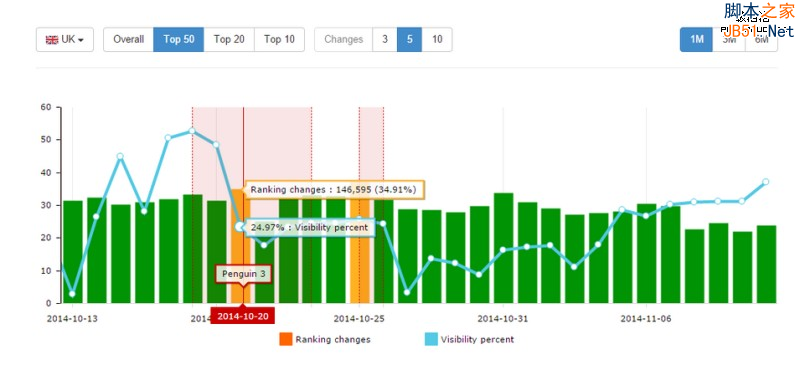Screen dimensions: 800x365
Task: Click the 2014-10-20 red date label
Action: 243,315
